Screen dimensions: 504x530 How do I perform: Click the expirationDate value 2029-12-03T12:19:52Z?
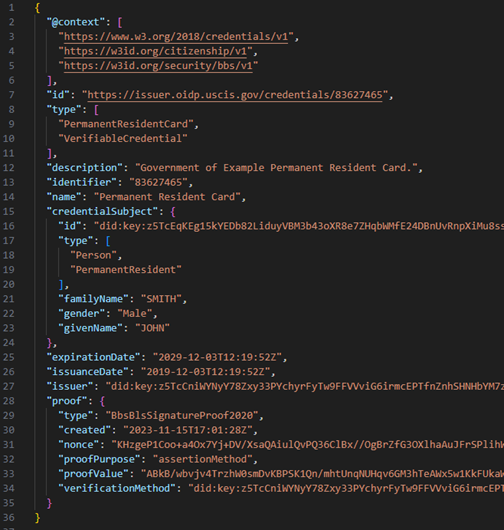click(217, 357)
